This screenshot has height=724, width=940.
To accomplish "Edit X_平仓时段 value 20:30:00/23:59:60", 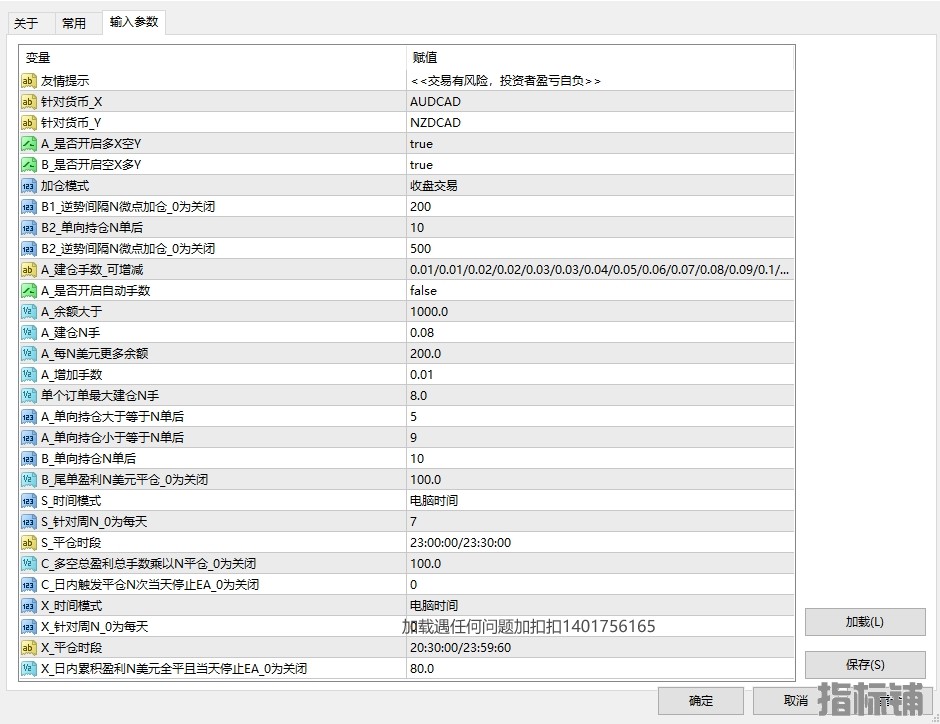I will point(600,647).
